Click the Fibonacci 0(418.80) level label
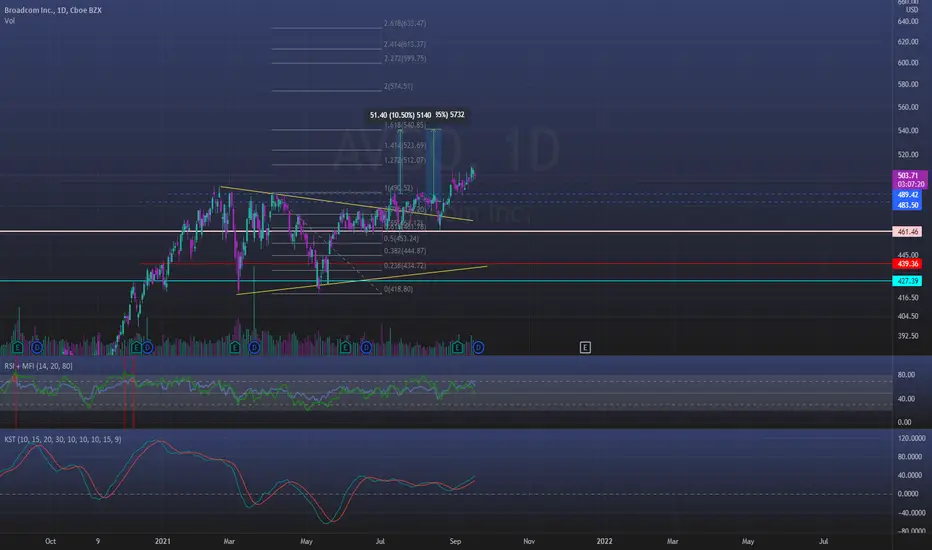 tap(398, 289)
